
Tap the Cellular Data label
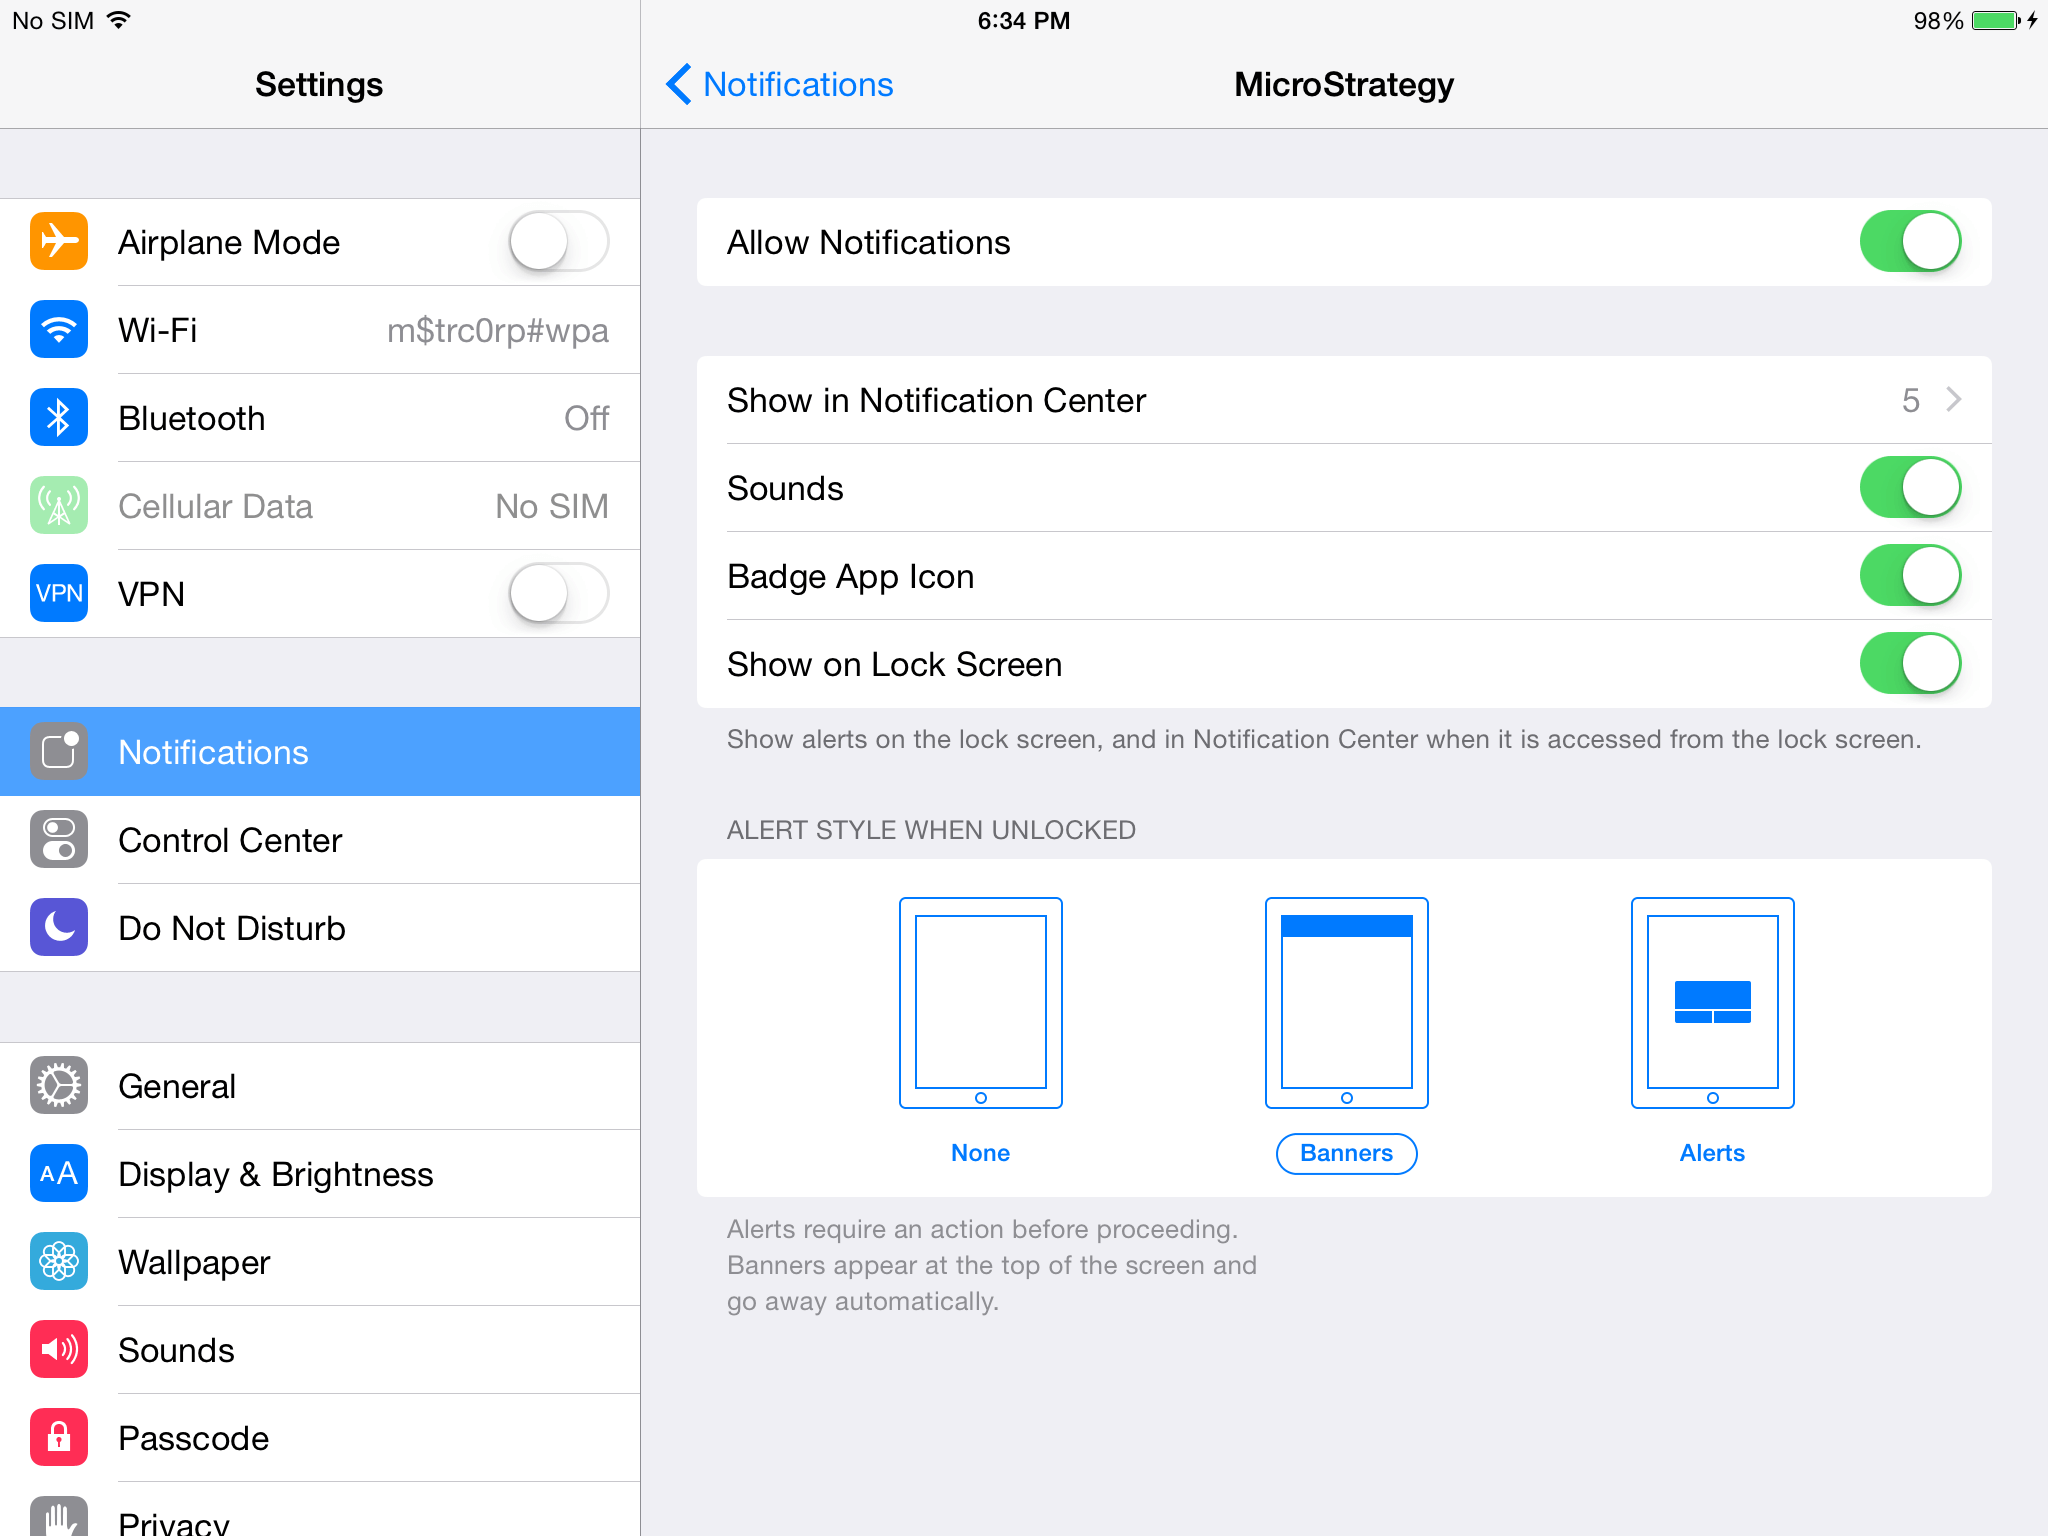(215, 506)
